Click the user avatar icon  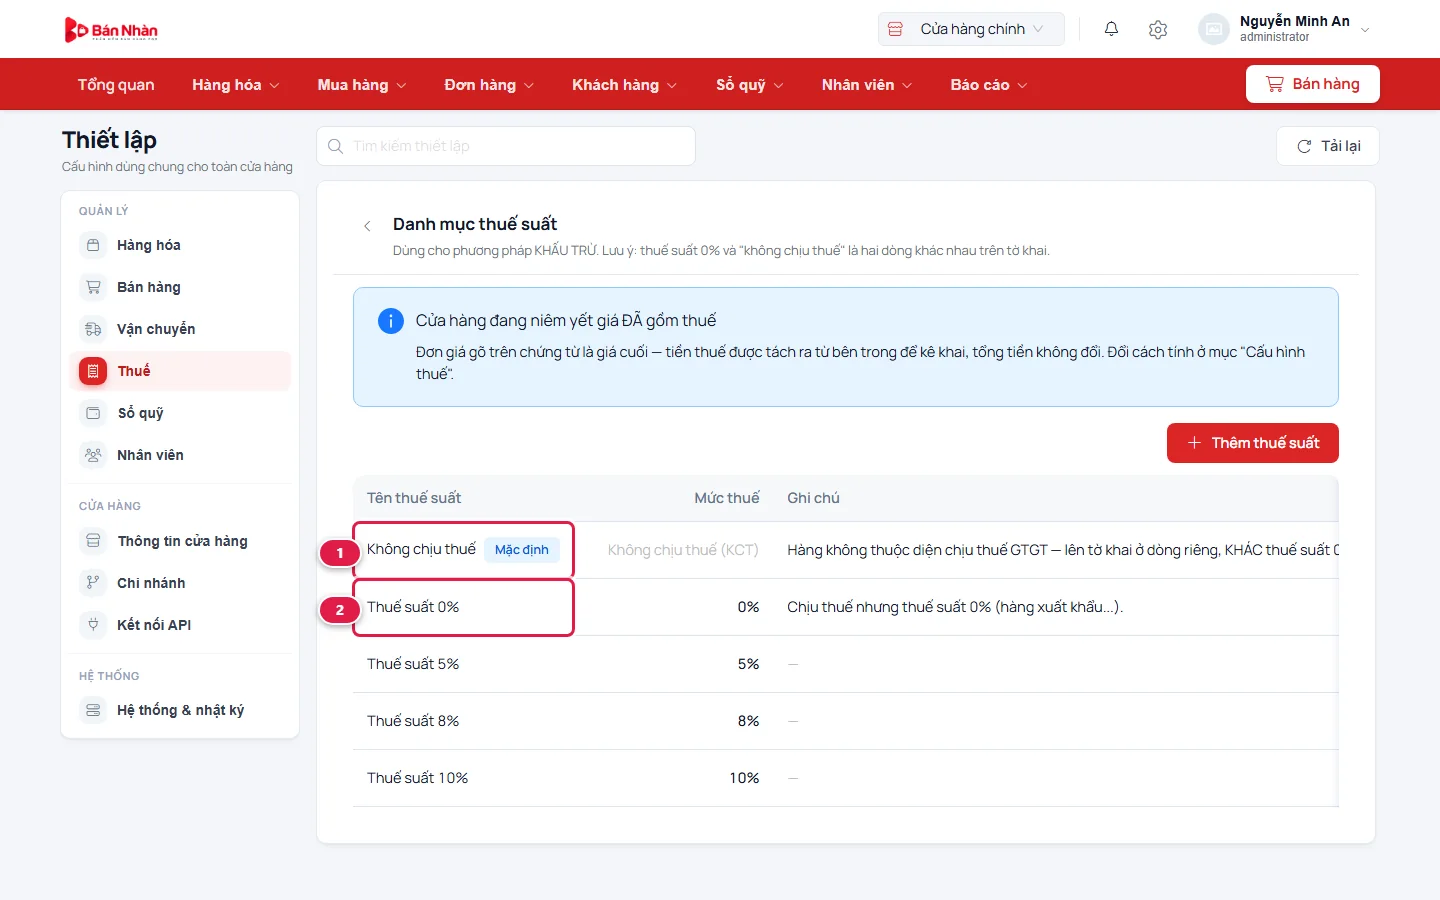click(1213, 29)
